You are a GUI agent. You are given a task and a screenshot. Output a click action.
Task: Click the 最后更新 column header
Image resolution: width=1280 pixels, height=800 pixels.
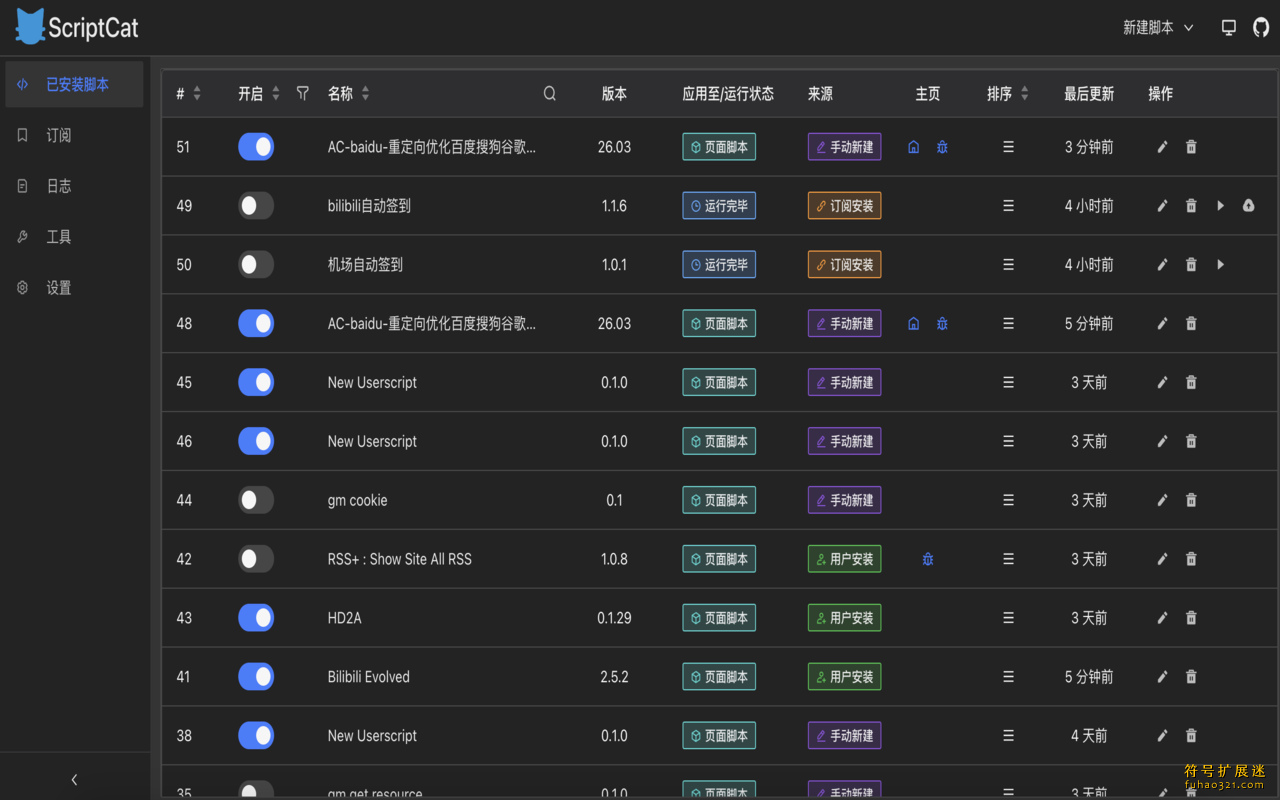click(x=1089, y=93)
